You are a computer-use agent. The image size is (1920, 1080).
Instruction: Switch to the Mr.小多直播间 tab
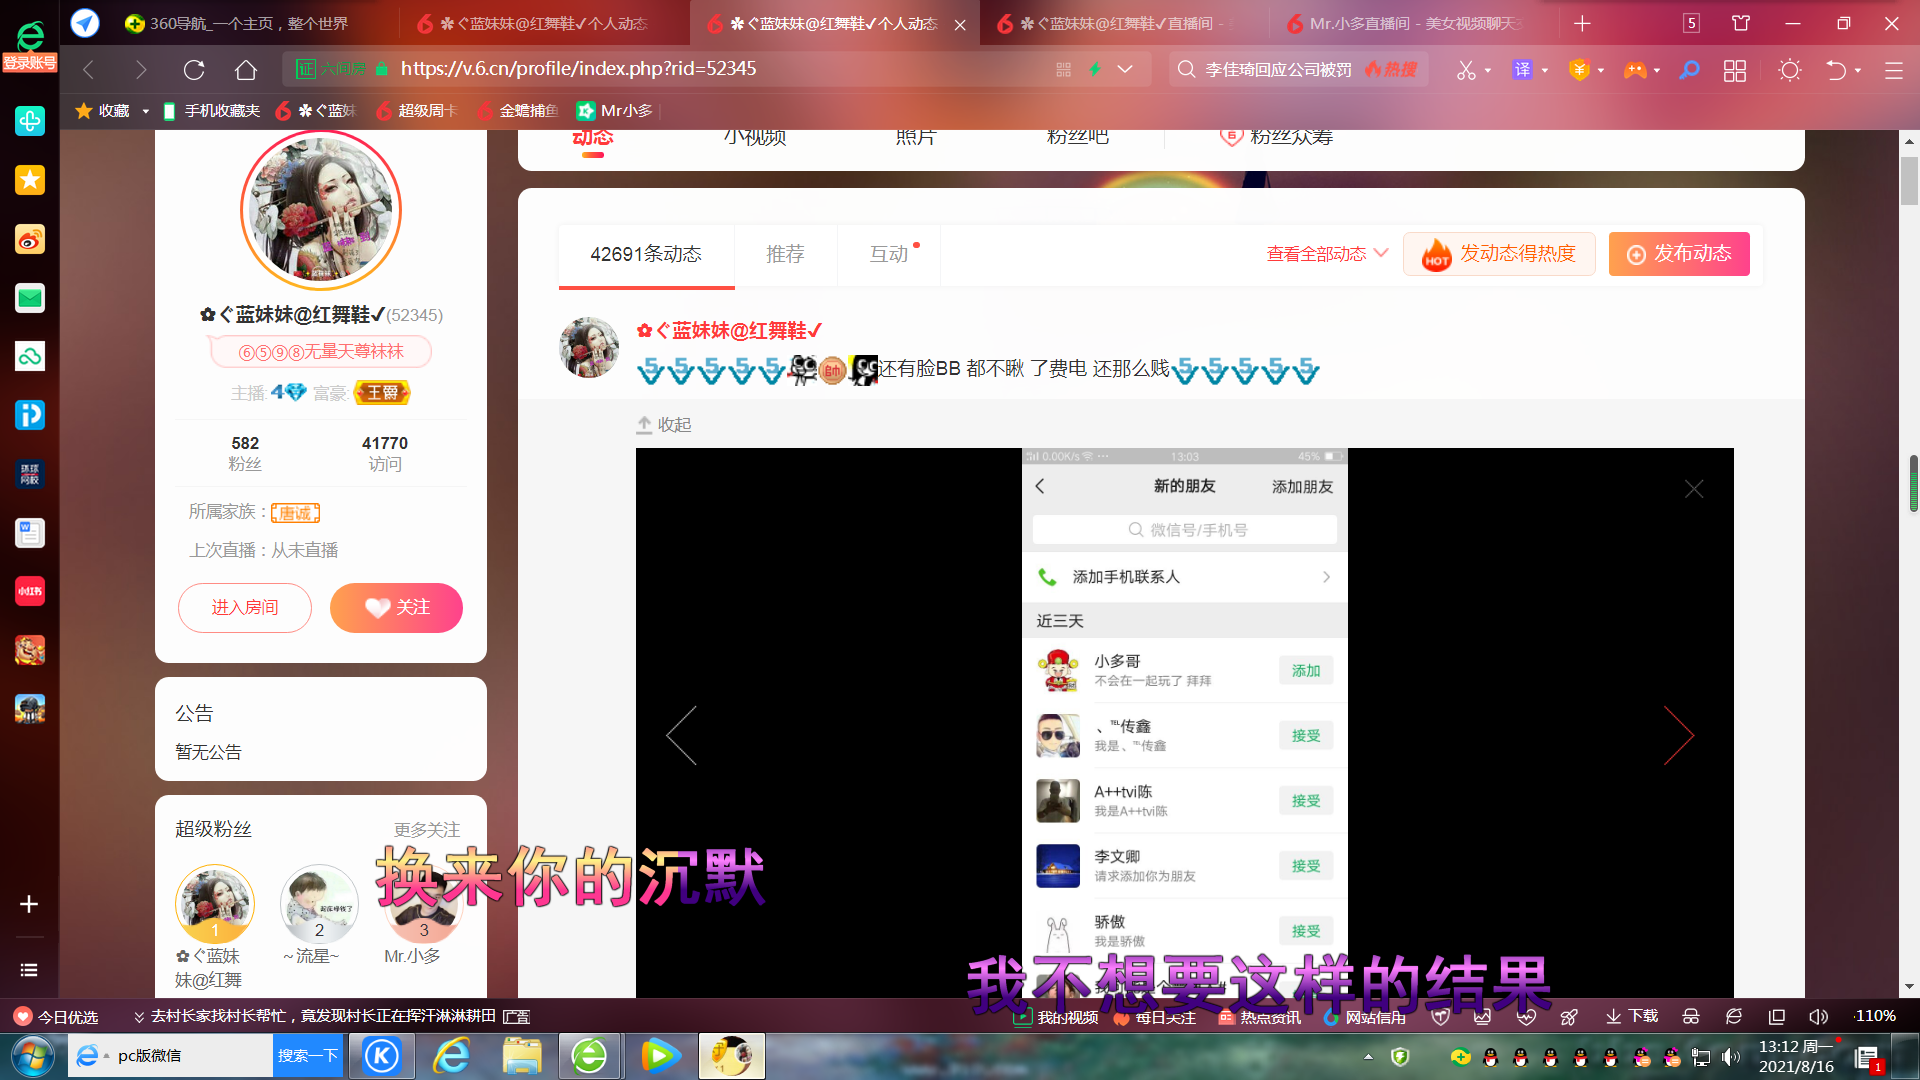click(x=1415, y=23)
